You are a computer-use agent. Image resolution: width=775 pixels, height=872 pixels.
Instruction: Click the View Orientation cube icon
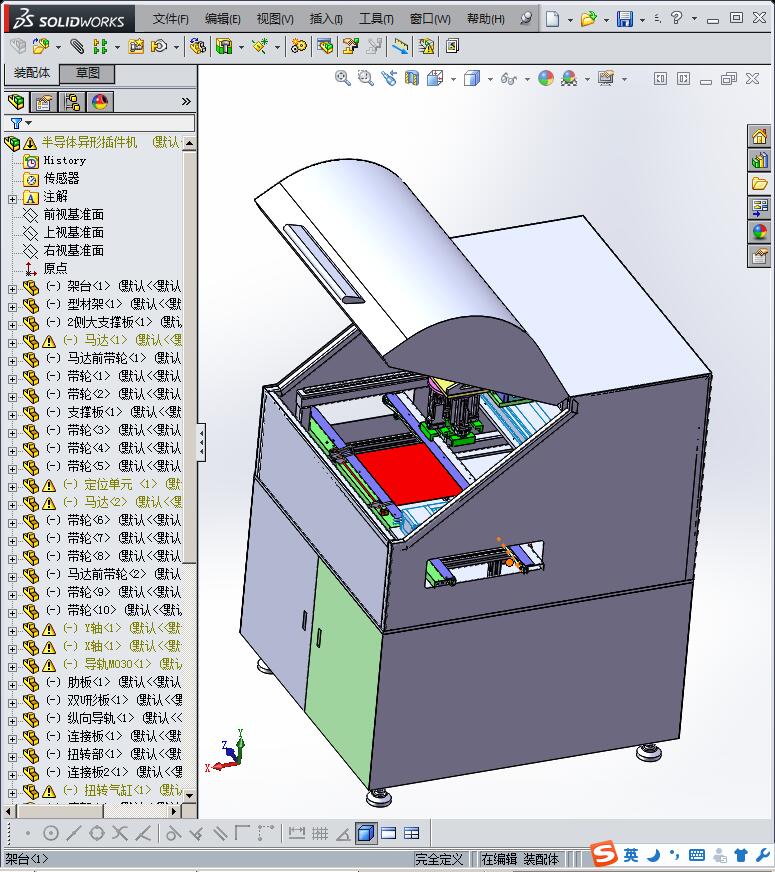click(435, 78)
